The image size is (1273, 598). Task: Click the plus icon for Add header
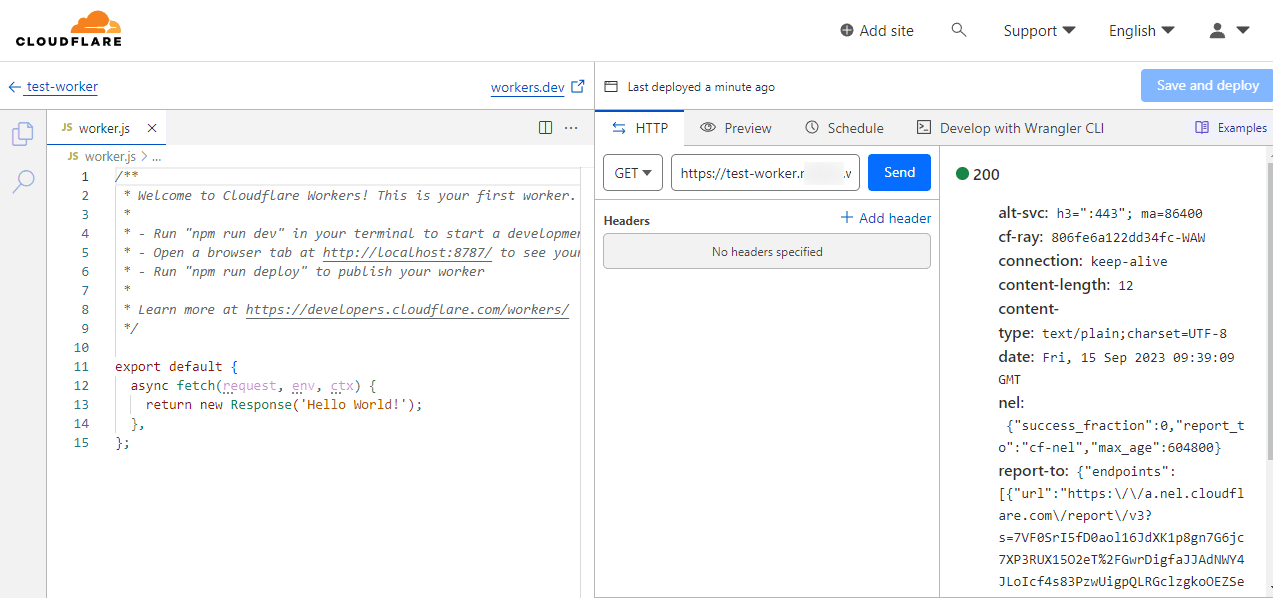[x=847, y=218]
